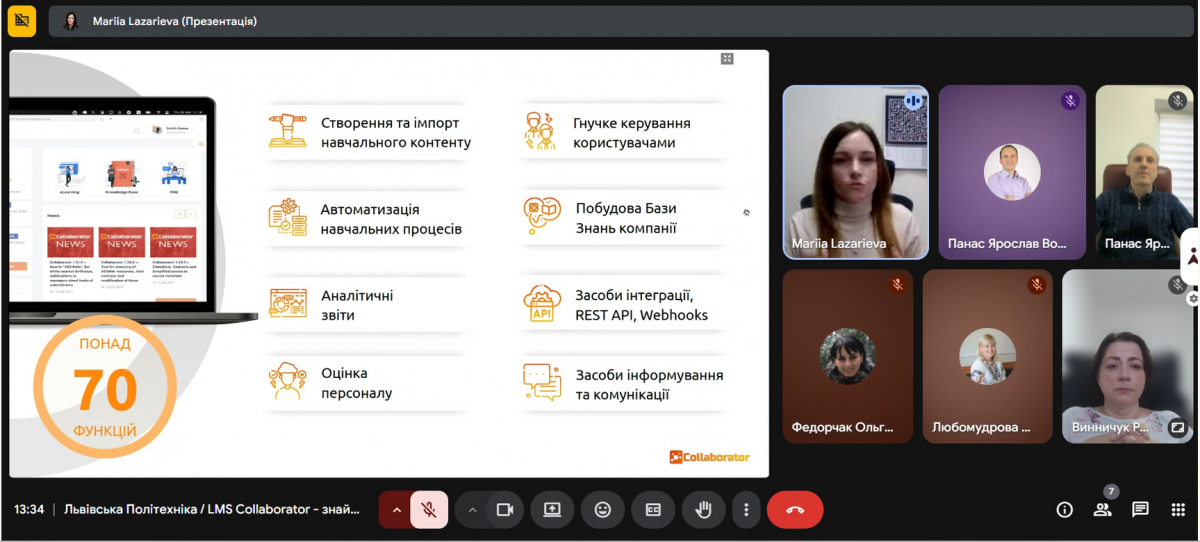This screenshot has width=1200, height=542.
Task: Click speaking indicator on Mariia Lazarieva tile
Action: click(x=912, y=101)
